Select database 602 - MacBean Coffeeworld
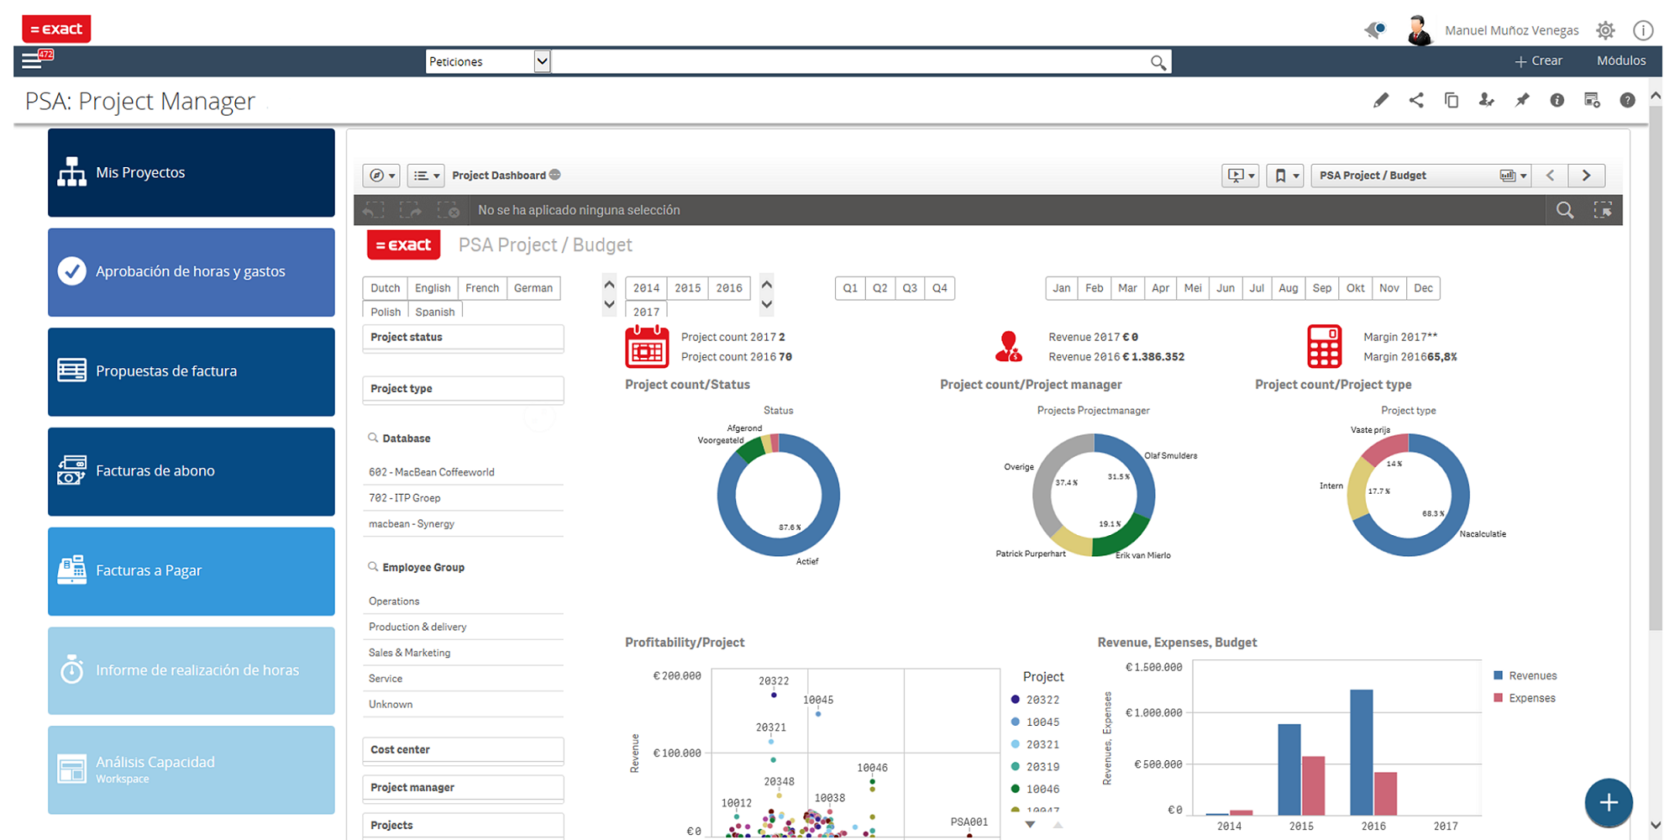 [x=463, y=472]
